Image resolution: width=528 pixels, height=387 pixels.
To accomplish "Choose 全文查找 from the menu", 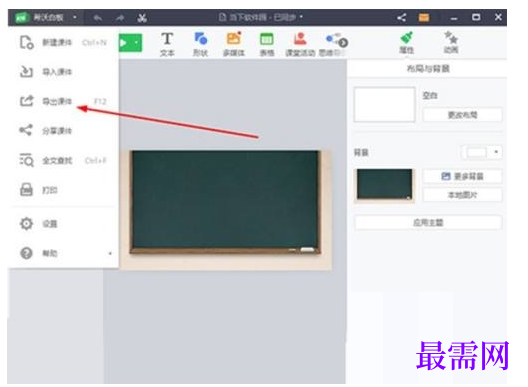I will (x=63, y=160).
